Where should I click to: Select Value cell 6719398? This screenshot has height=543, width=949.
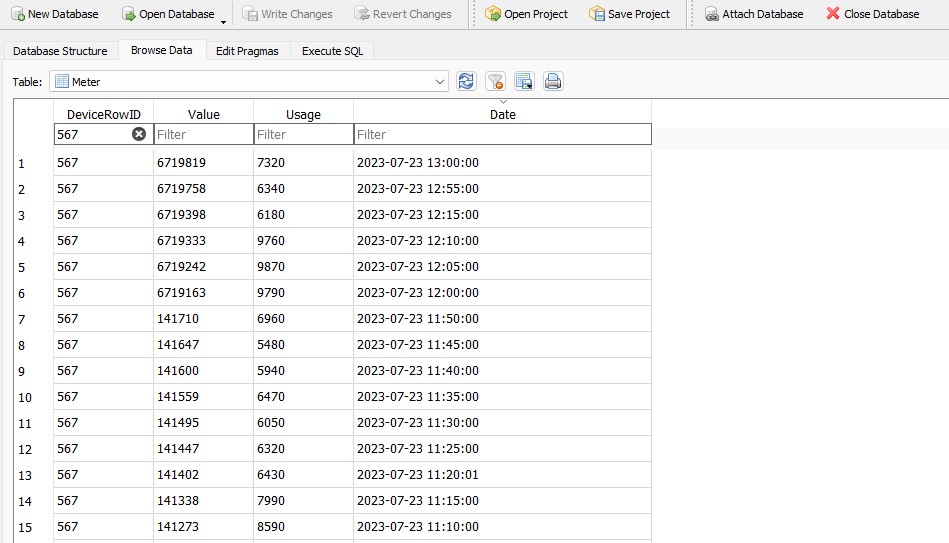coord(203,214)
